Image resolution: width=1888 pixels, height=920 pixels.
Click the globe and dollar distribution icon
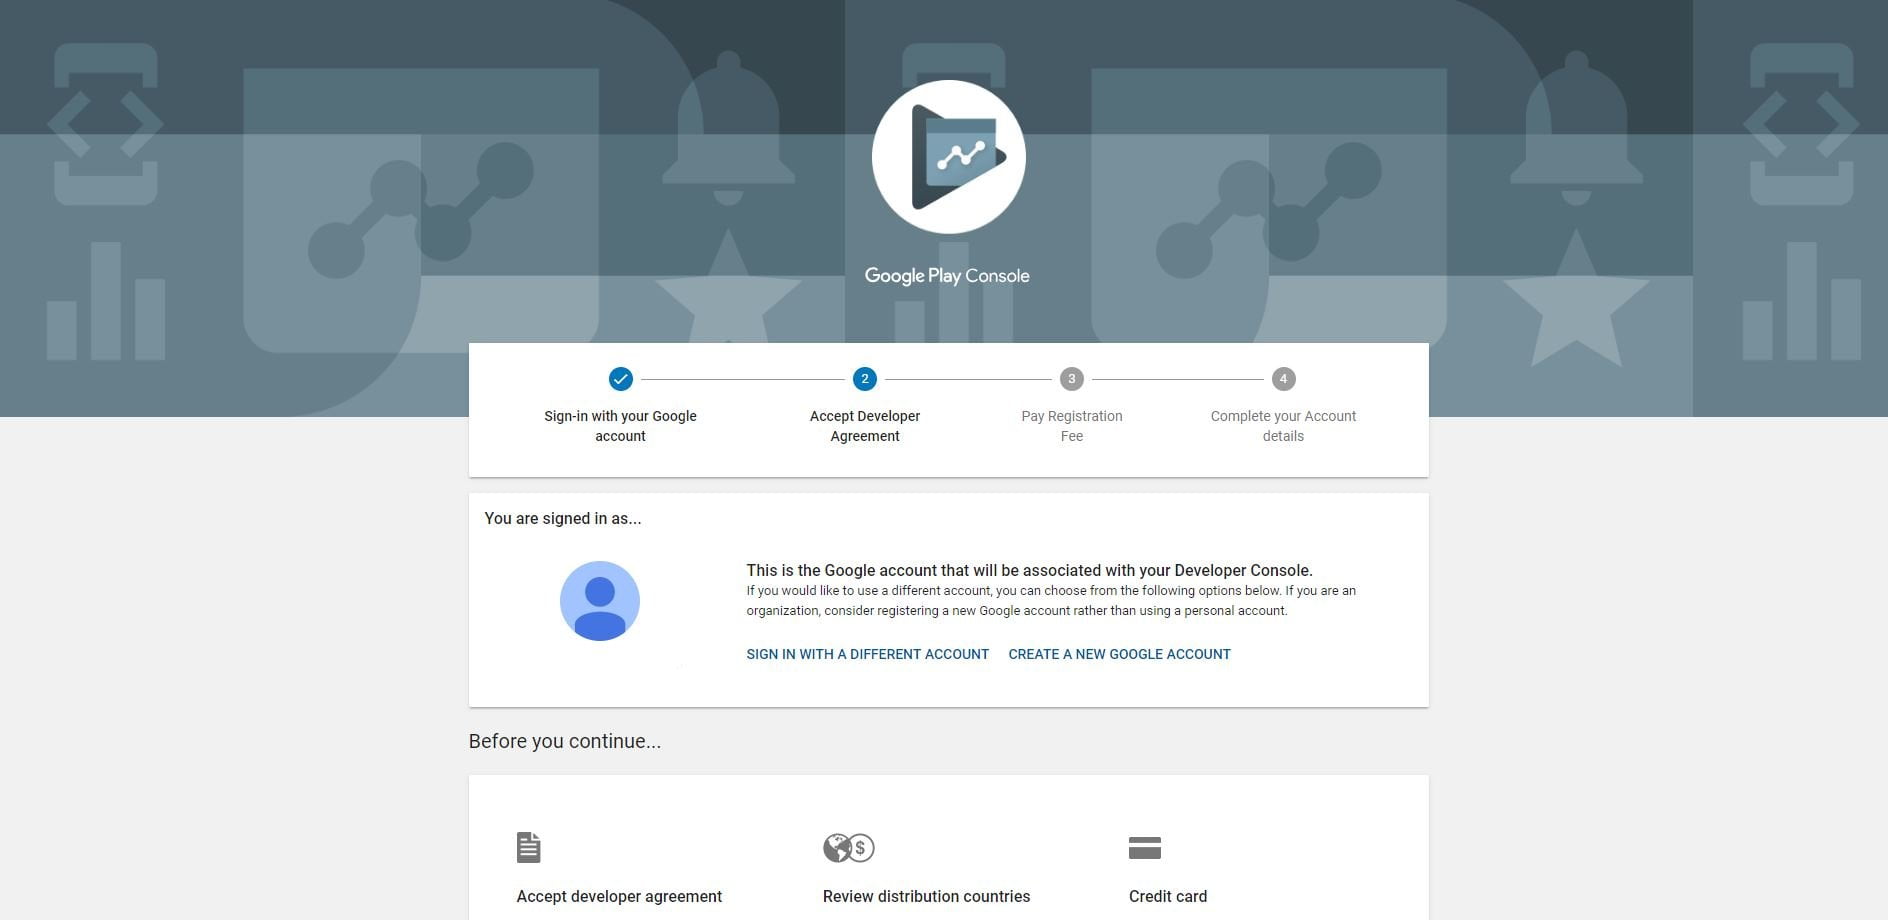(x=849, y=848)
